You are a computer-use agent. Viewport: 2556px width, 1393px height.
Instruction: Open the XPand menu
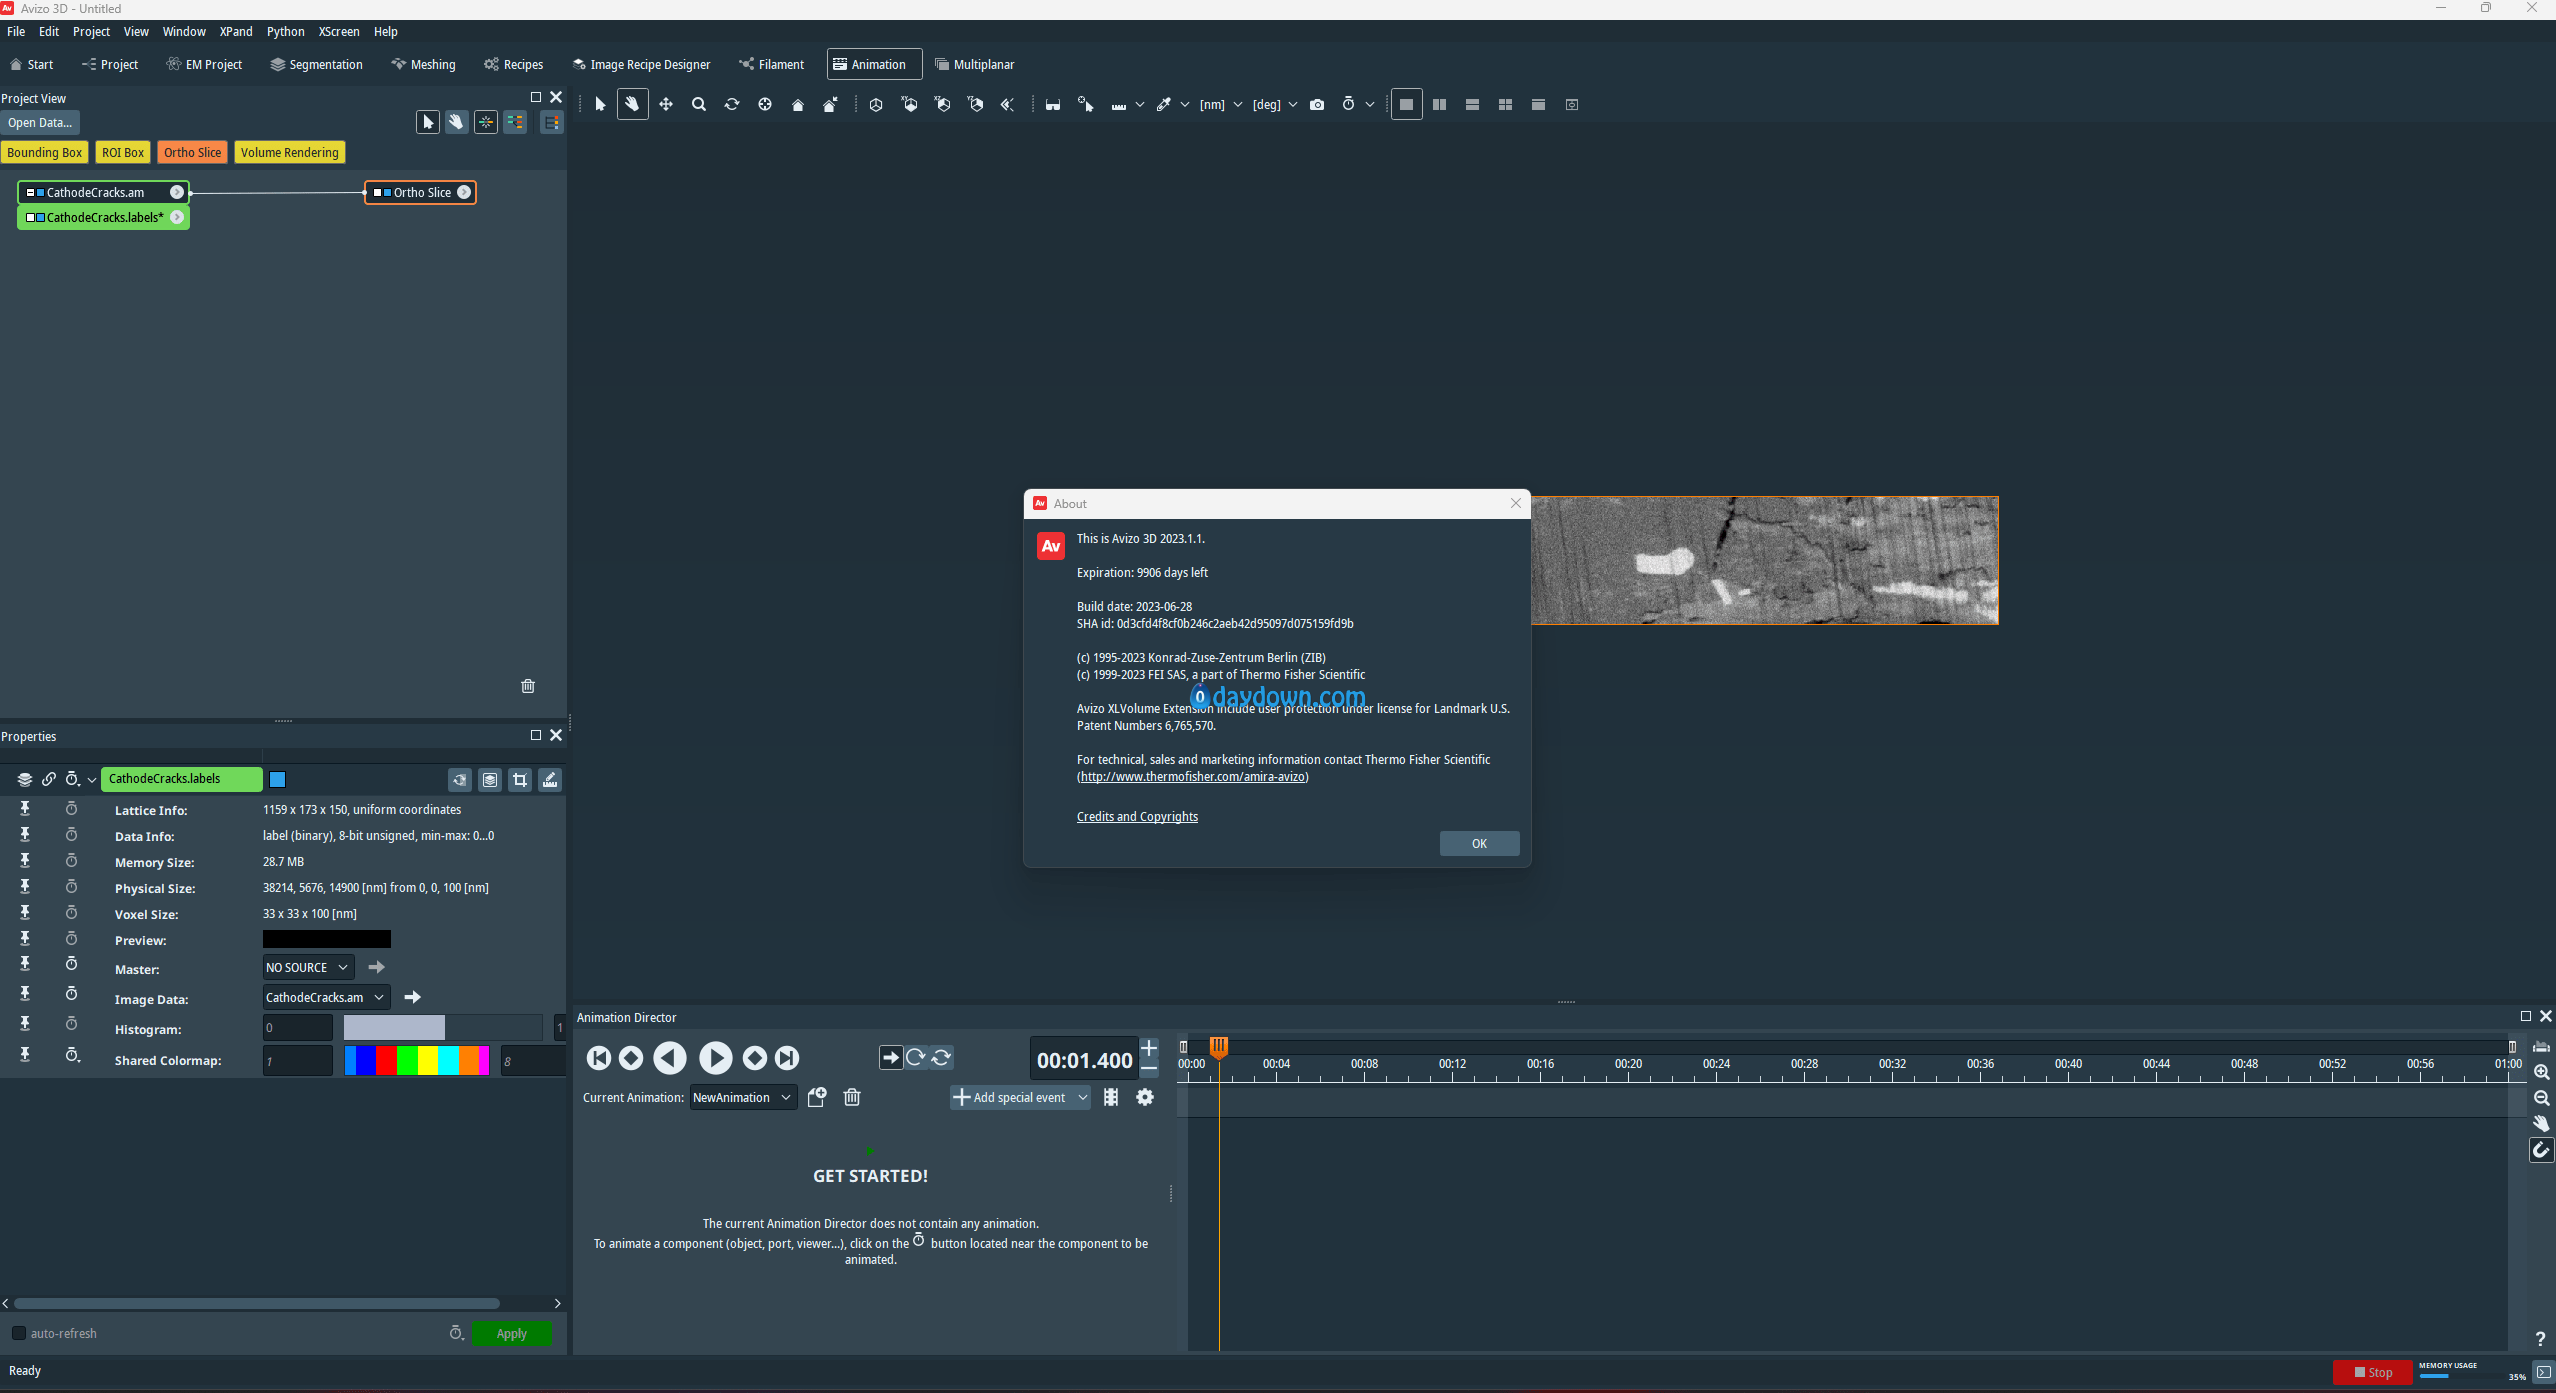tap(236, 32)
